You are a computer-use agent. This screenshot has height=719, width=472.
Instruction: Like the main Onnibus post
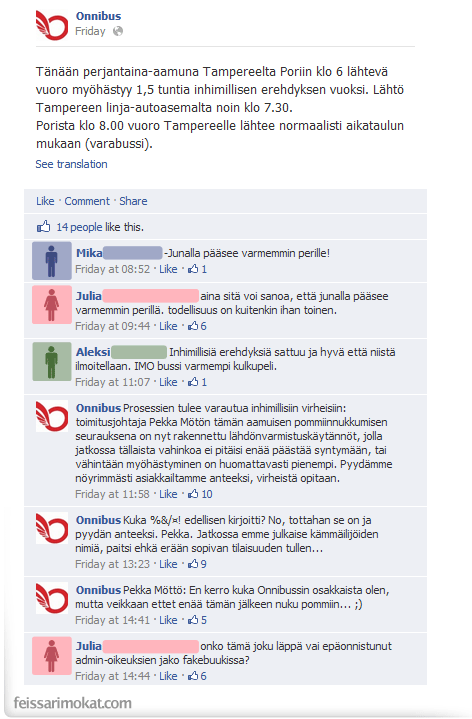(x=45, y=201)
